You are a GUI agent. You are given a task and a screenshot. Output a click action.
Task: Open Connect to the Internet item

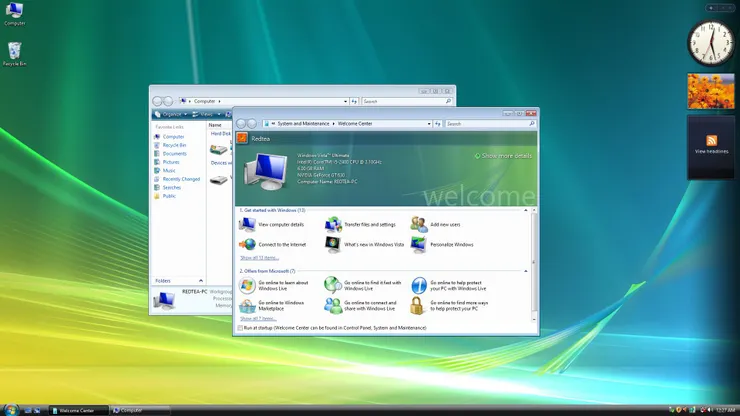pos(273,245)
